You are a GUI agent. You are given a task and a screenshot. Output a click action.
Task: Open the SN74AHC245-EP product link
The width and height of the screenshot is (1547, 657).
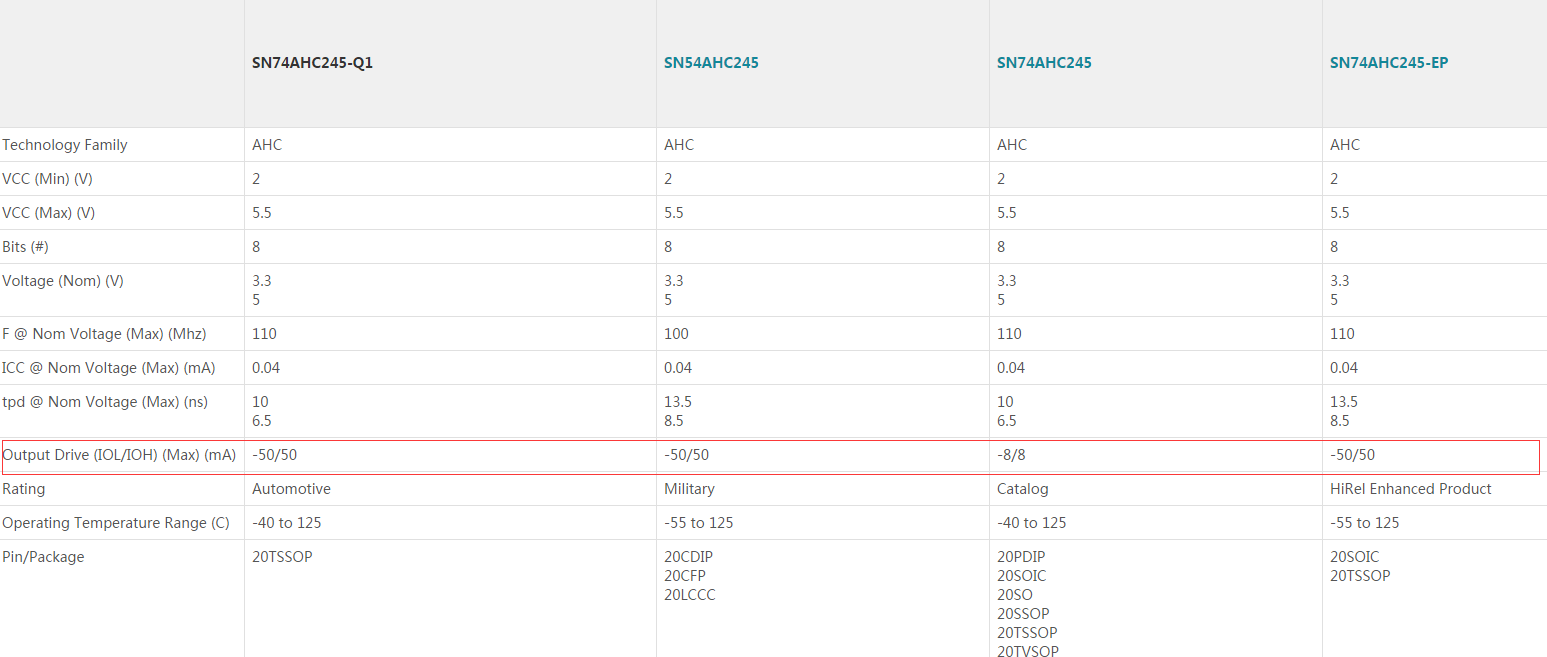pos(1389,63)
